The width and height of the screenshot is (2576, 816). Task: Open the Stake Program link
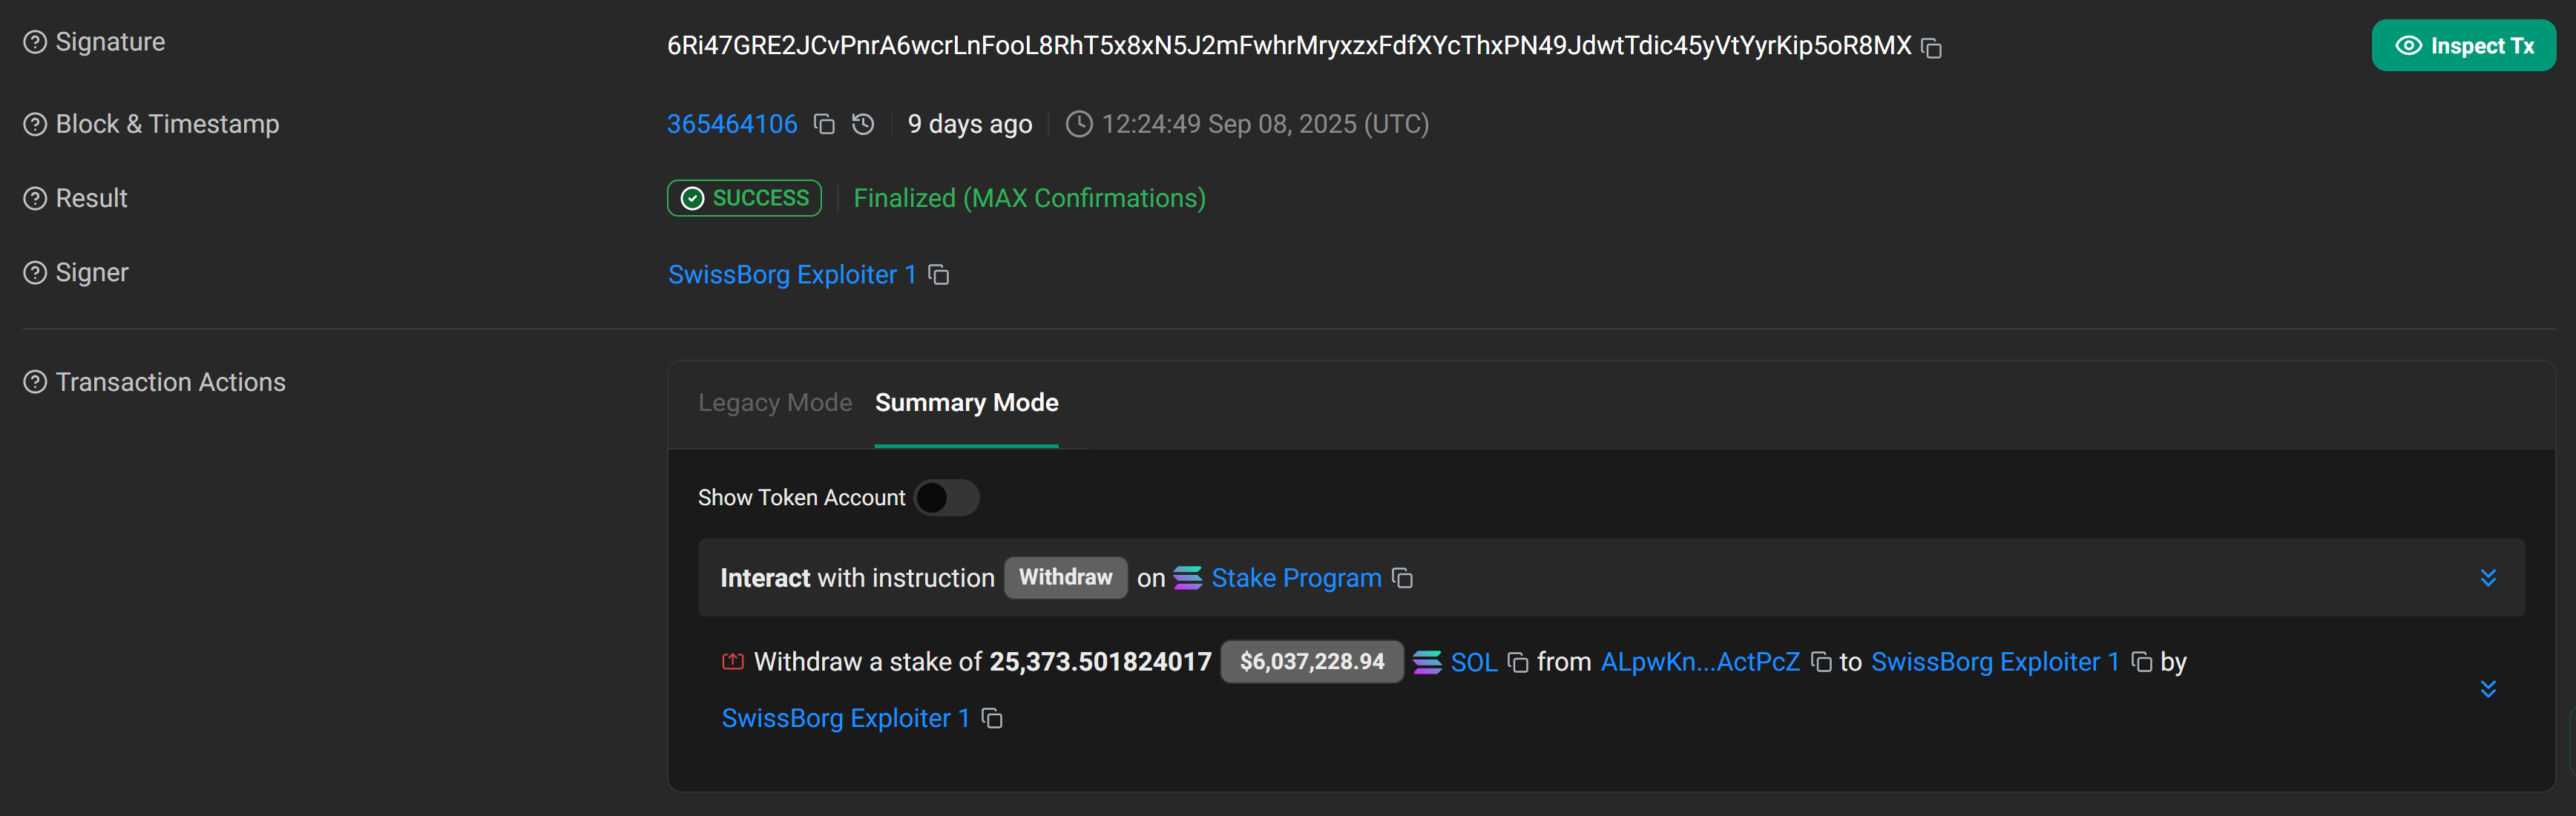point(1296,578)
